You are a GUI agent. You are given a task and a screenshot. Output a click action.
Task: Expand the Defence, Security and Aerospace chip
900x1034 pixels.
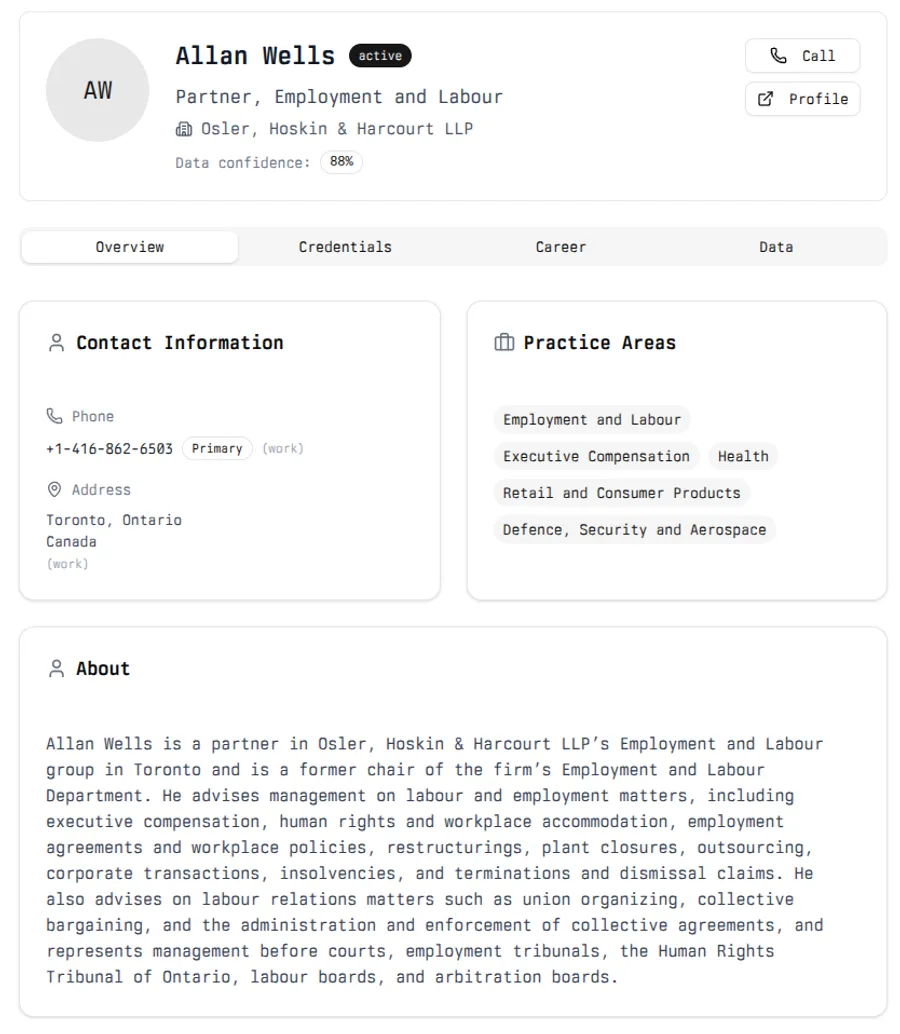634,530
